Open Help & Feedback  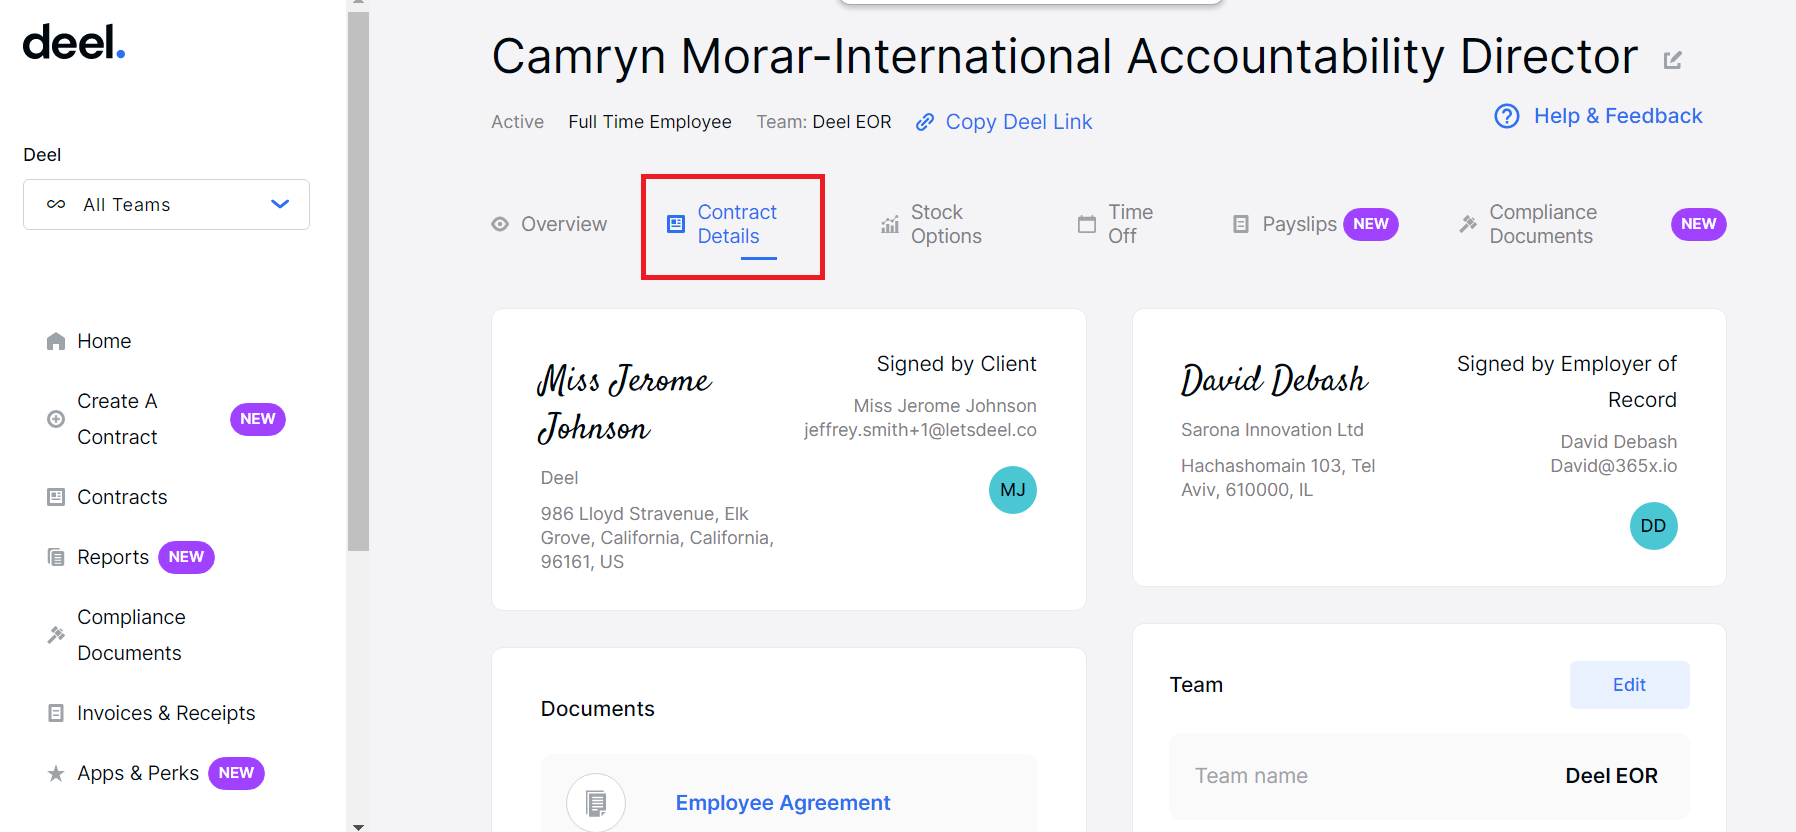point(1618,116)
